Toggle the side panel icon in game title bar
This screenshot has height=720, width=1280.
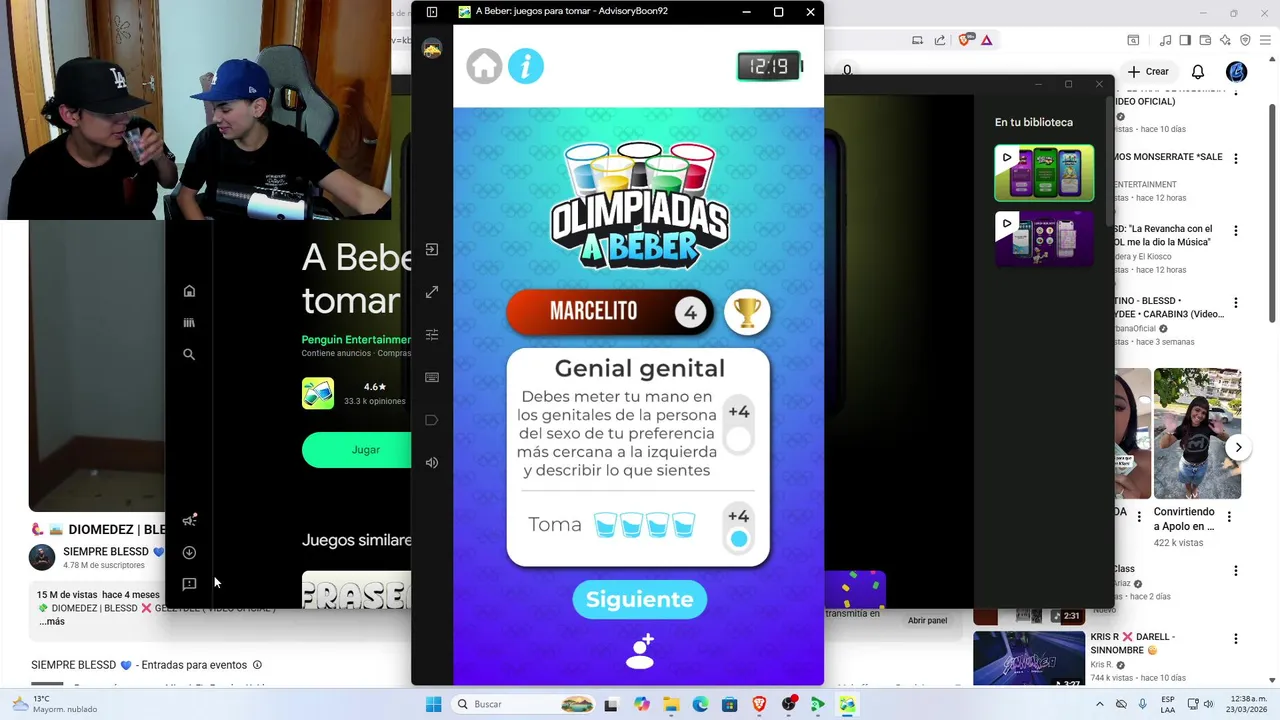tap(432, 12)
